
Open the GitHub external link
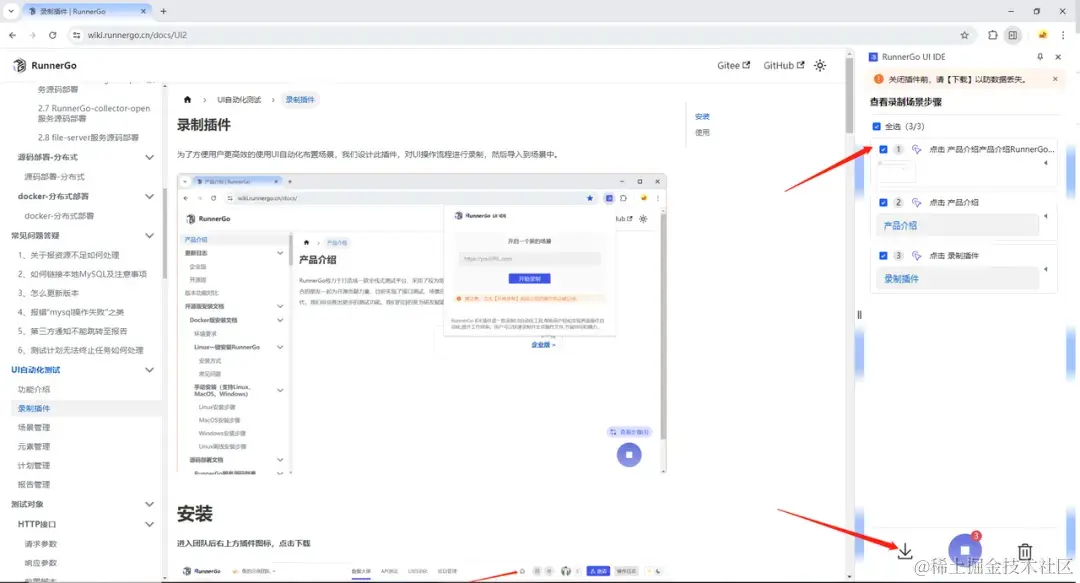click(x=784, y=65)
